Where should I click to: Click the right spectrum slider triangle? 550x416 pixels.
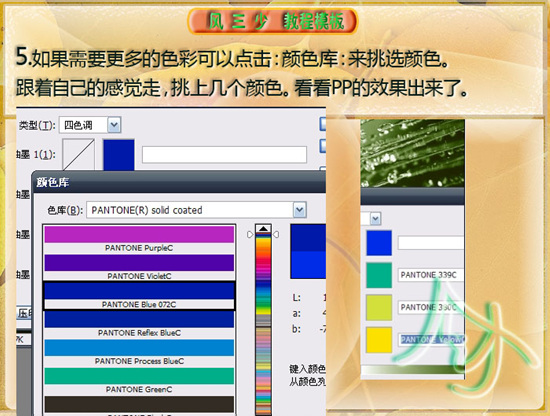276,234
